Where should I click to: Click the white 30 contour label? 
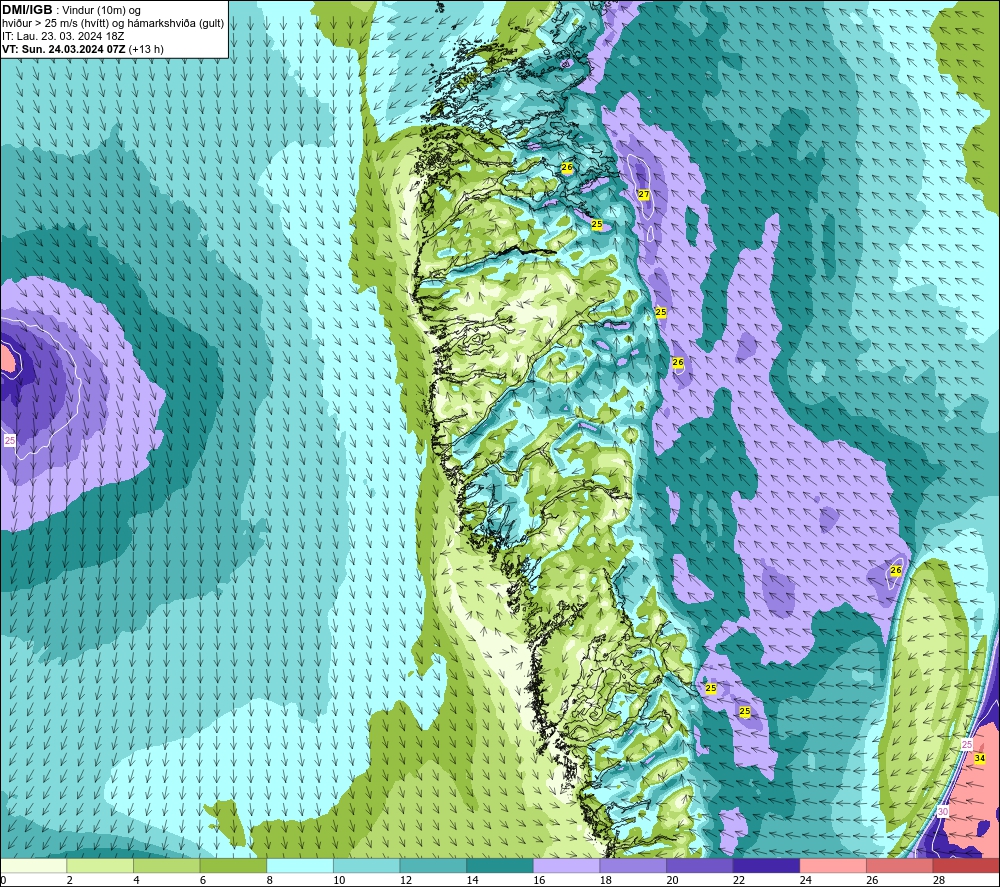[943, 812]
